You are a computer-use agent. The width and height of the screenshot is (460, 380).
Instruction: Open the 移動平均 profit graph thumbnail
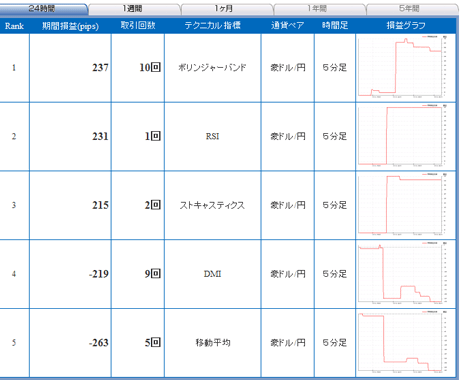(403, 341)
